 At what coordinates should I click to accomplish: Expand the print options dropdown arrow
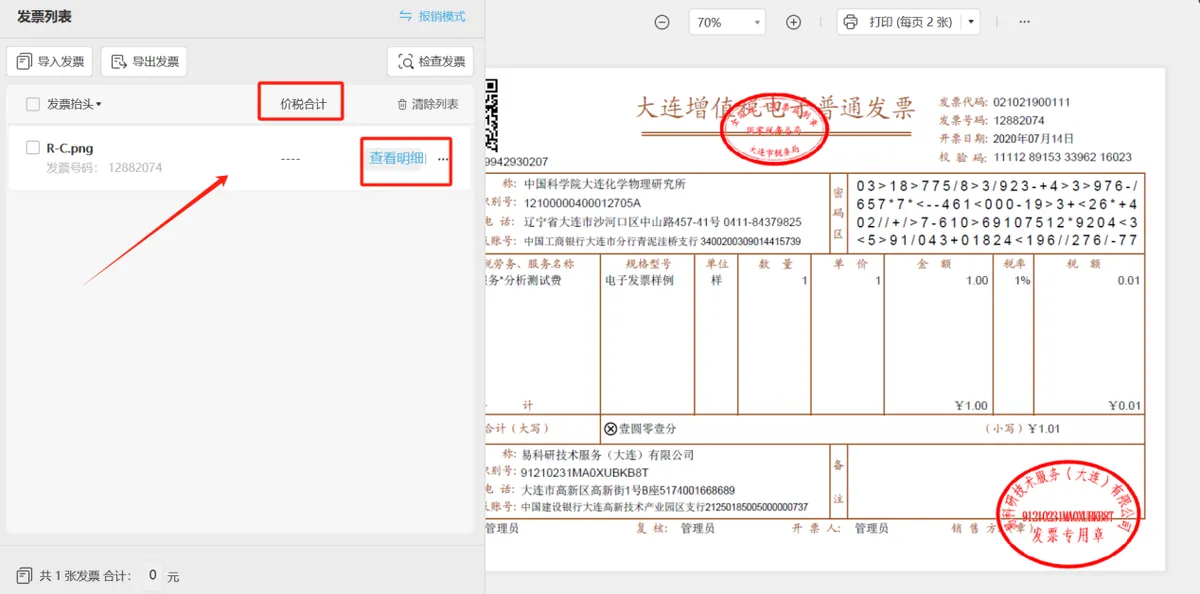971,22
